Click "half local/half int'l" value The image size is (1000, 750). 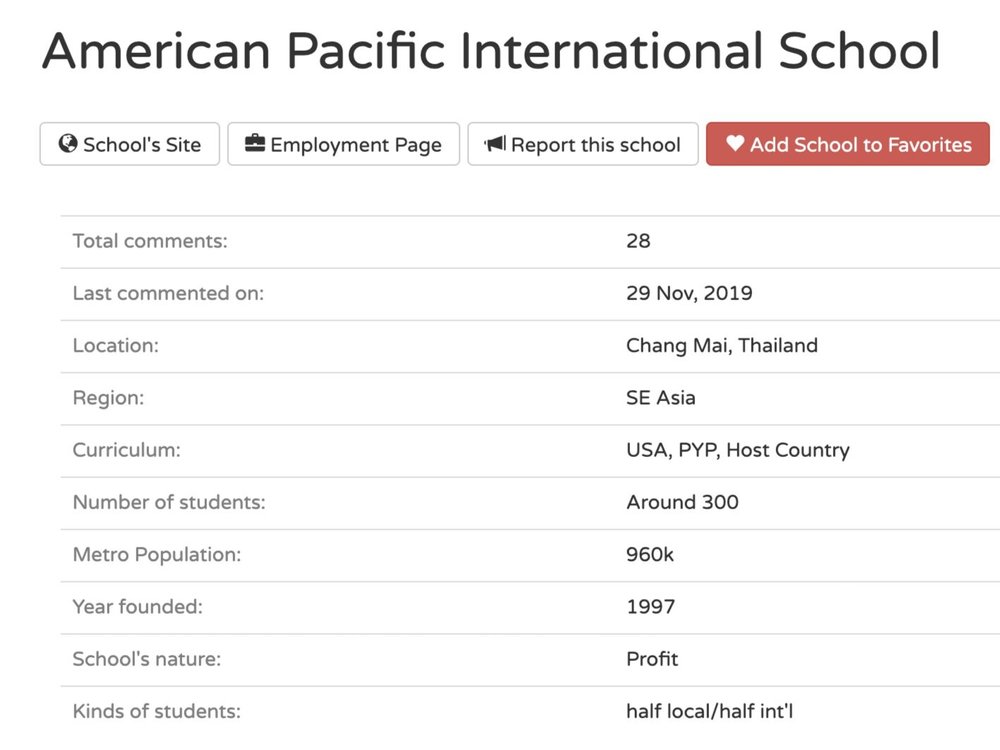click(710, 712)
